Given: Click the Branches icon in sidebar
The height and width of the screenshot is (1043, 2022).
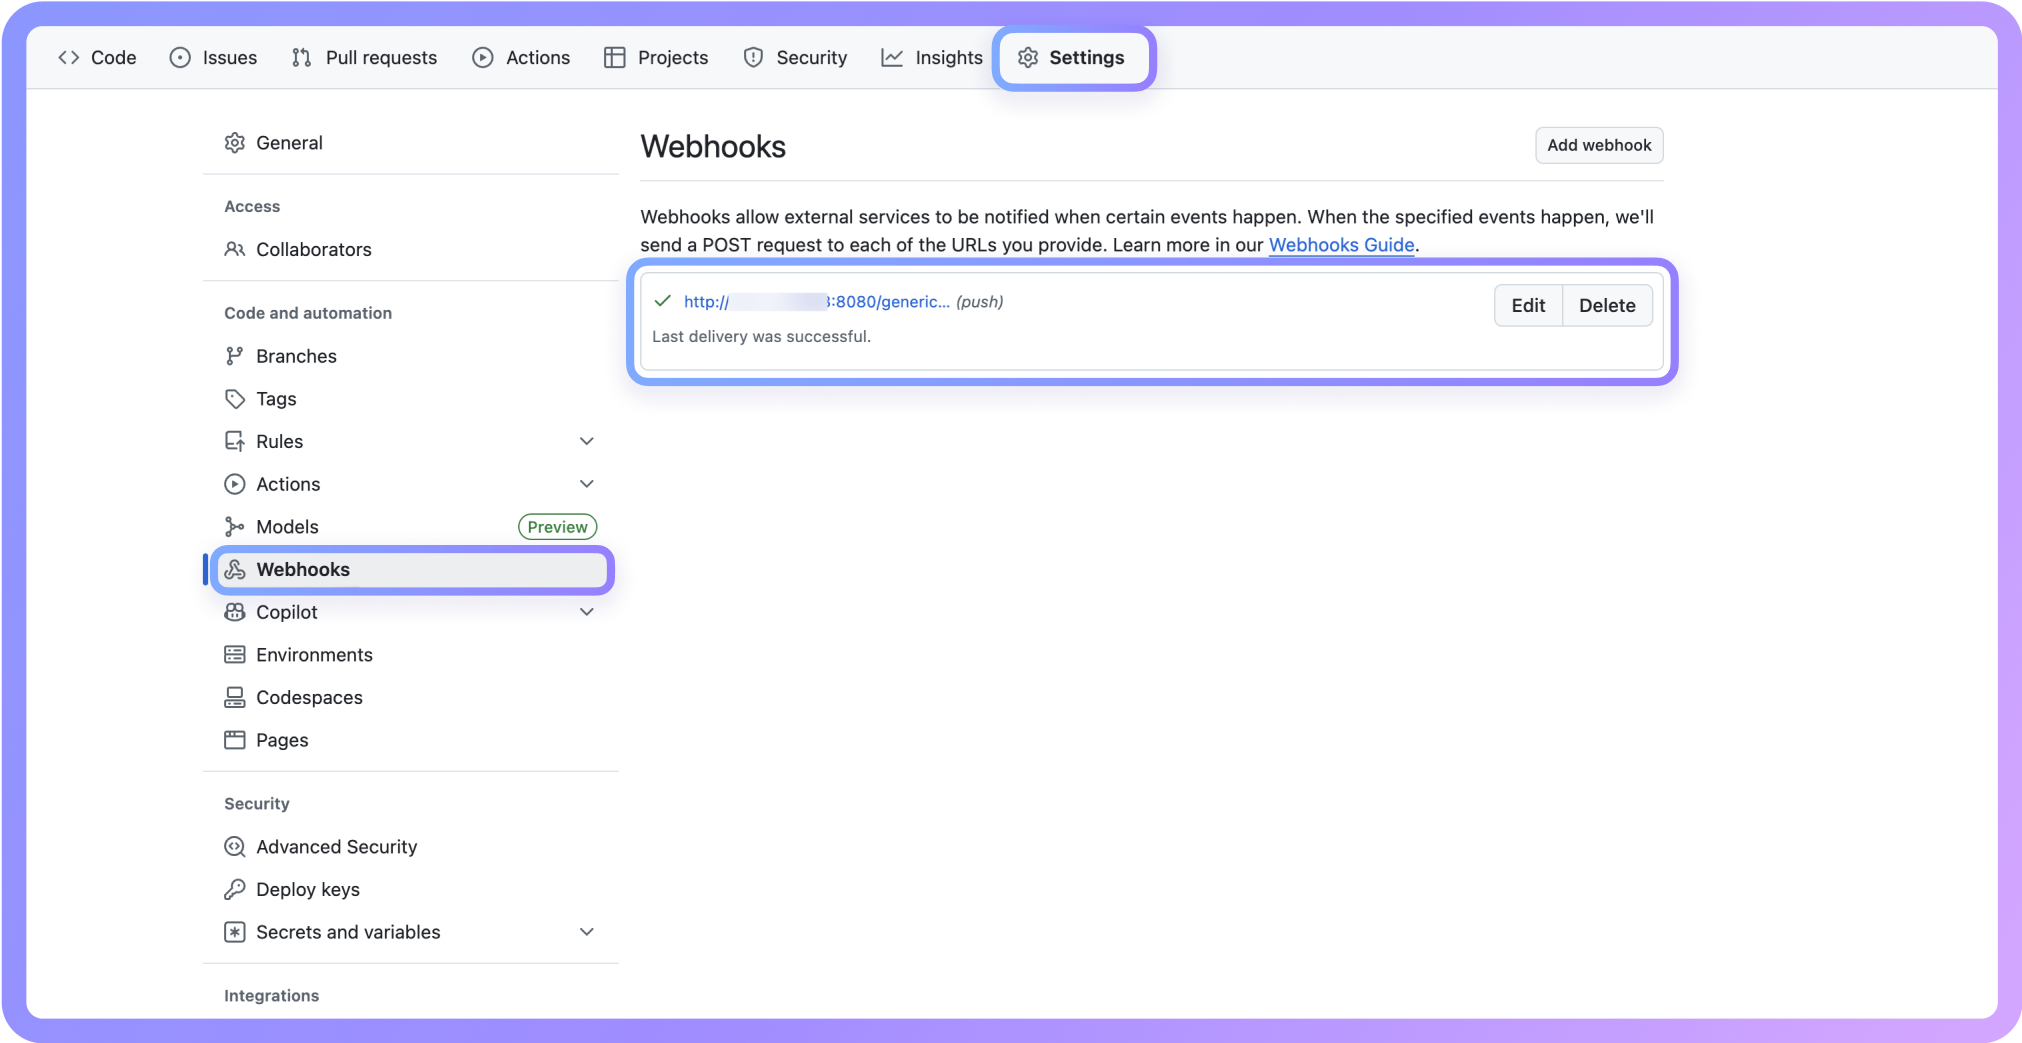Looking at the screenshot, I should pos(234,356).
